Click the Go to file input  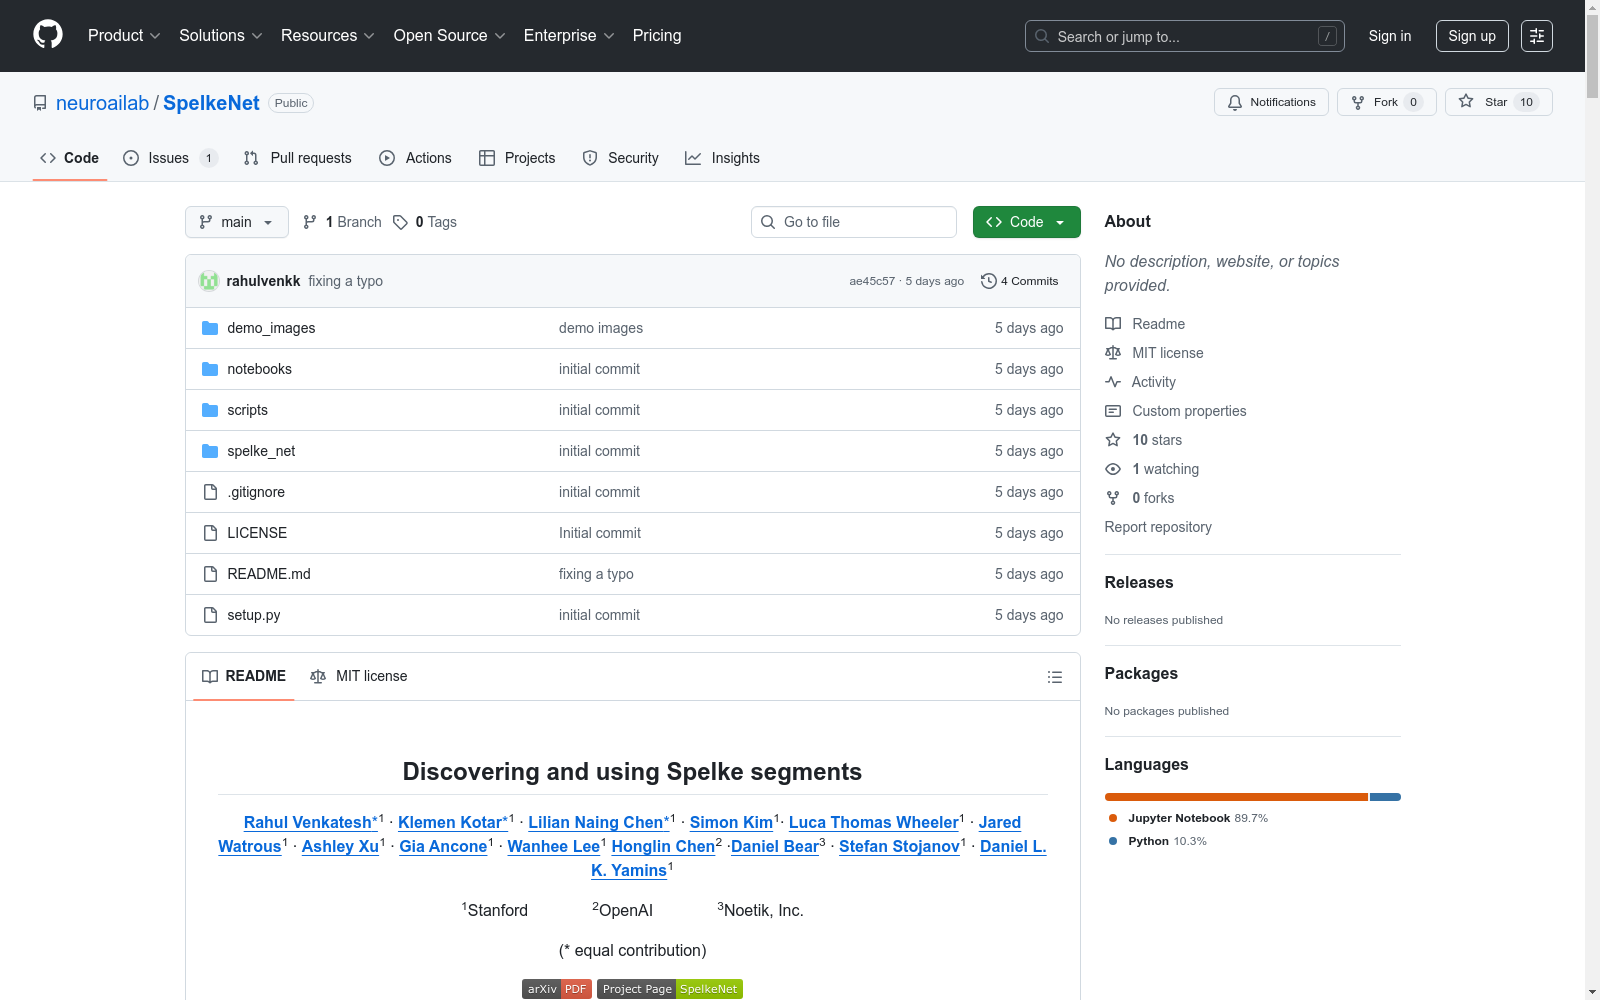[854, 222]
